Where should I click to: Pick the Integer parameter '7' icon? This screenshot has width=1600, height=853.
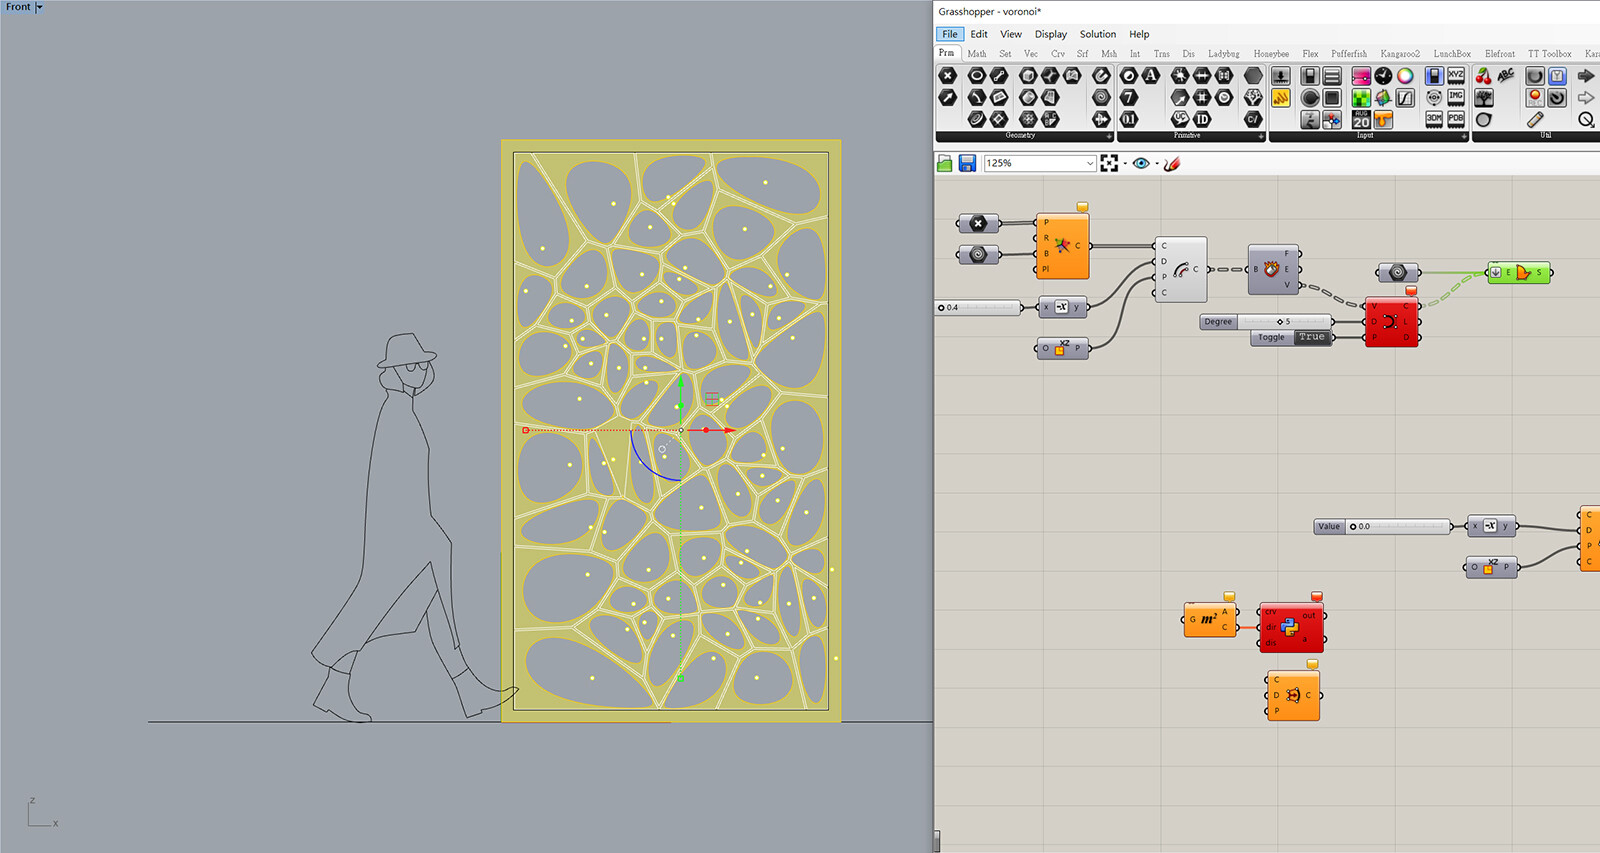click(x=1129, y=97)
